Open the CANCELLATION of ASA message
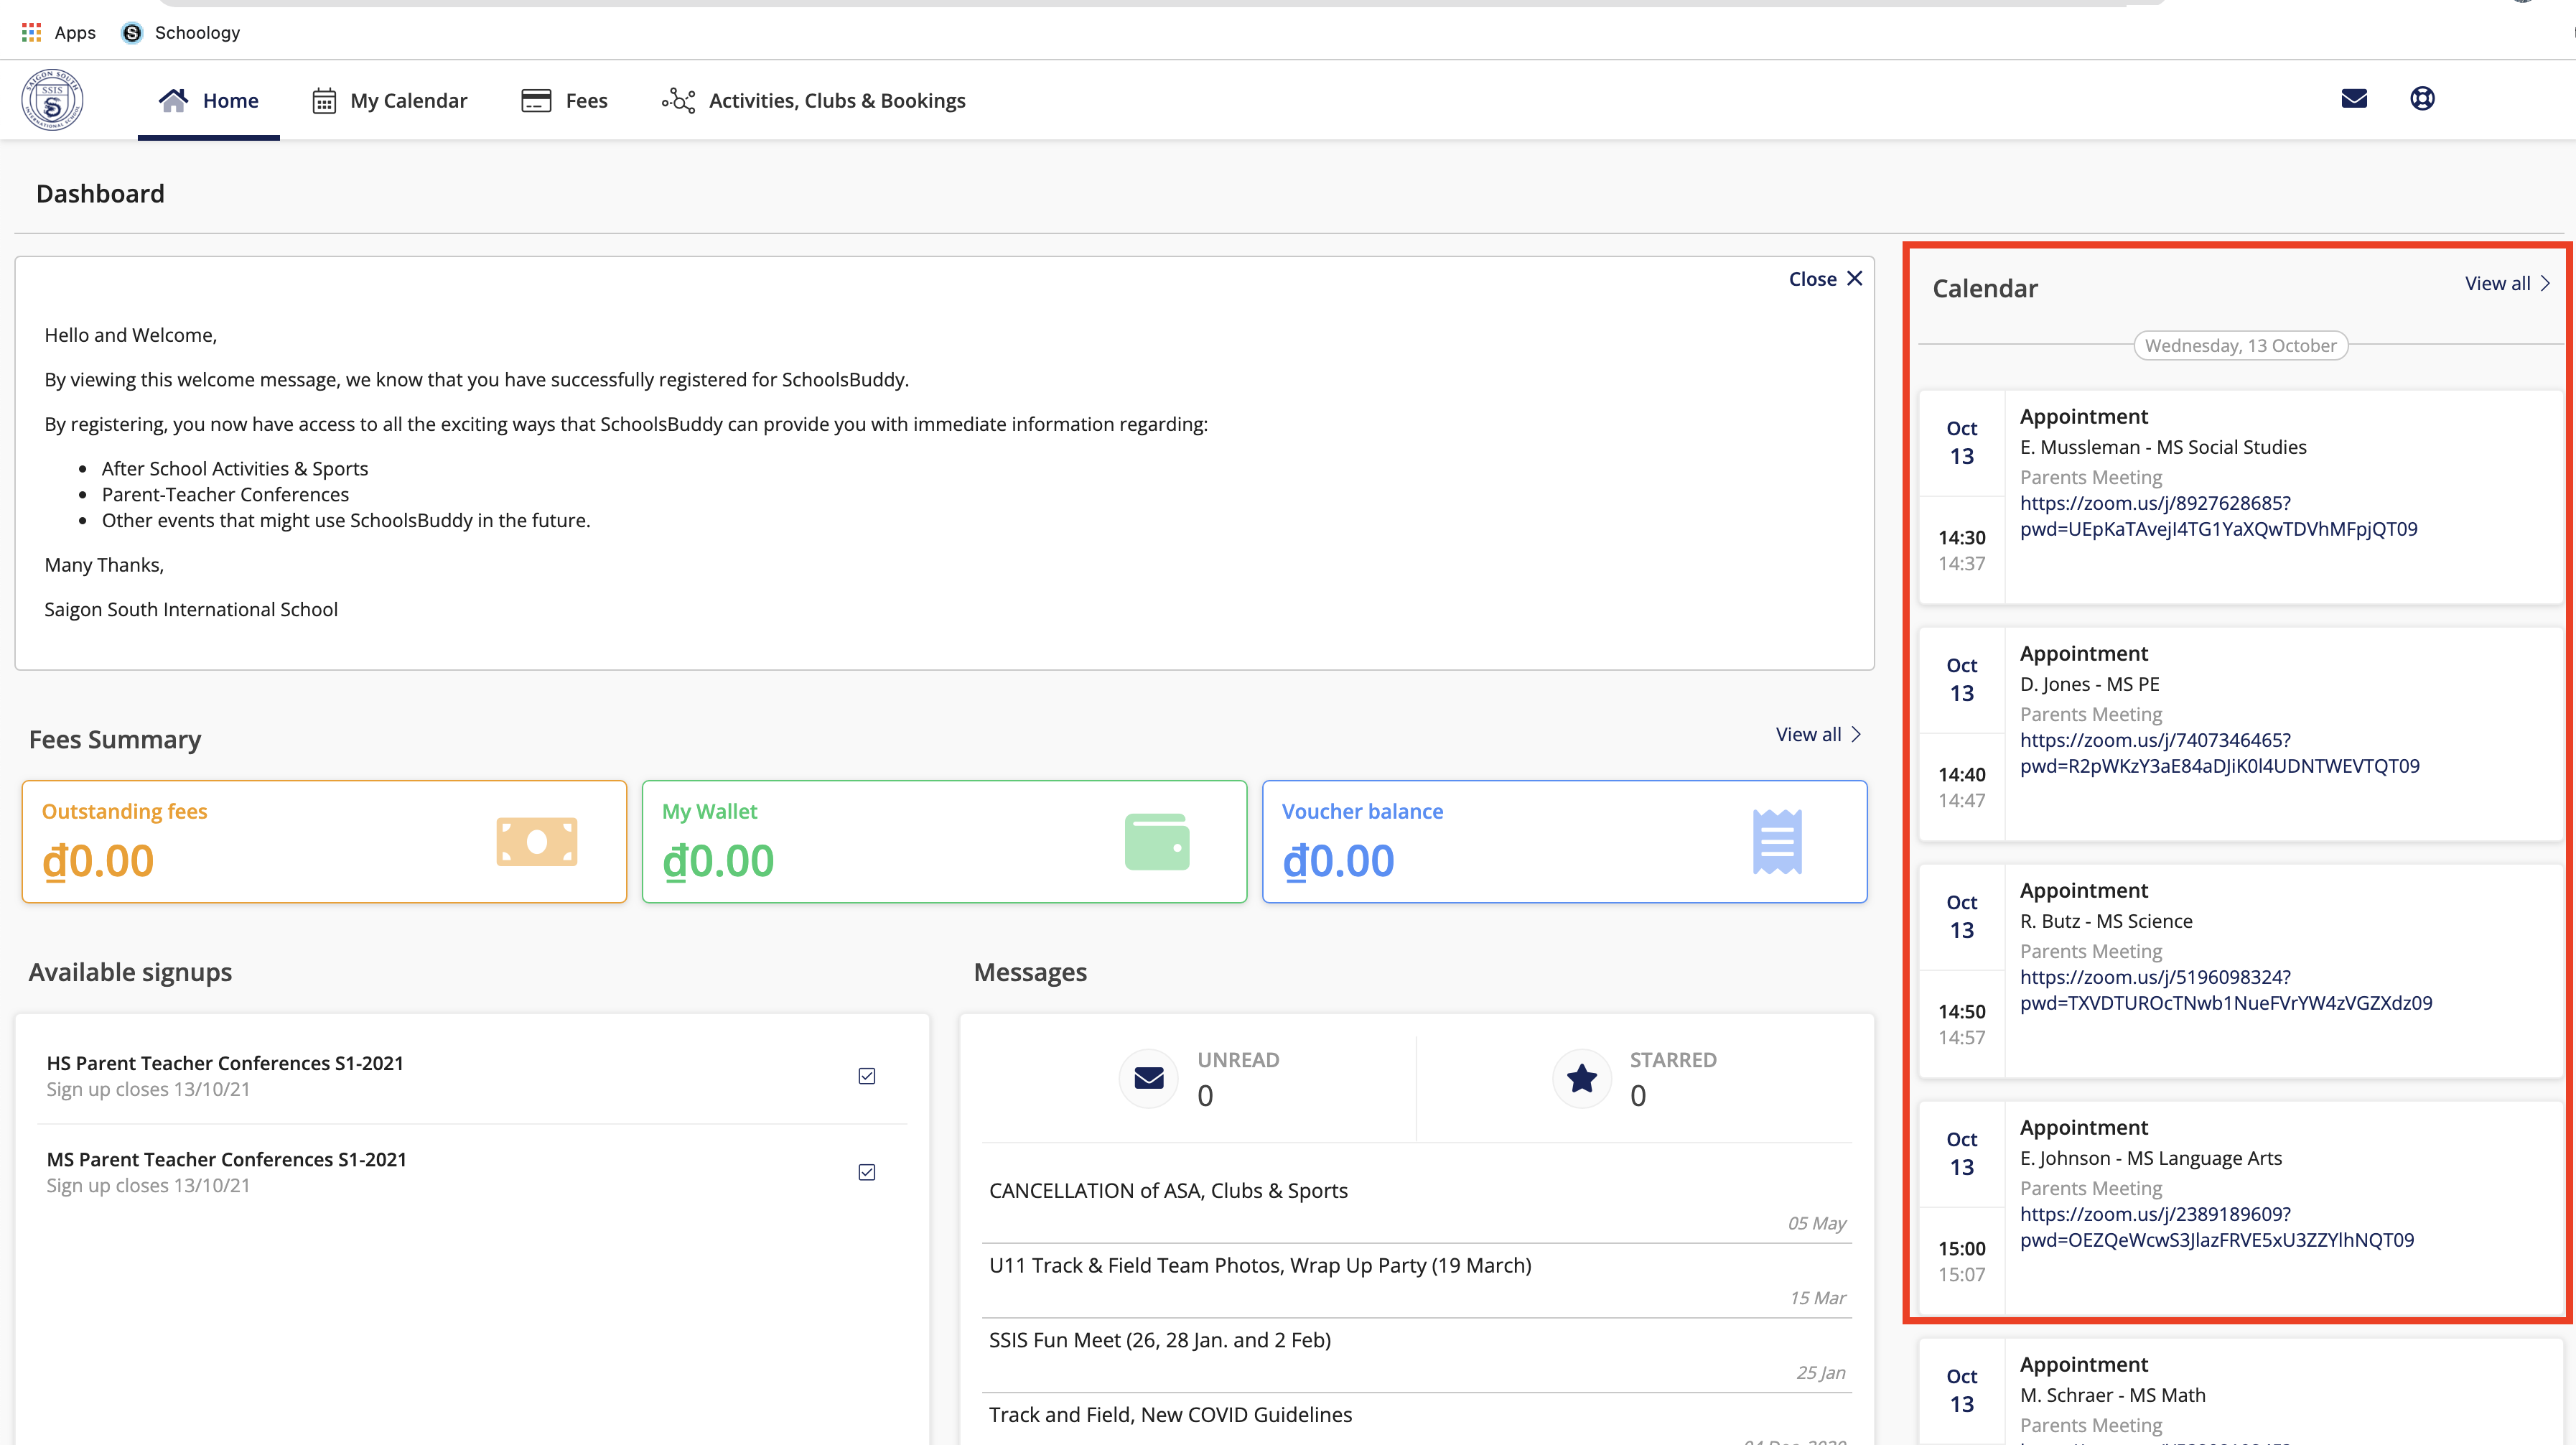 (1168, 1191)
